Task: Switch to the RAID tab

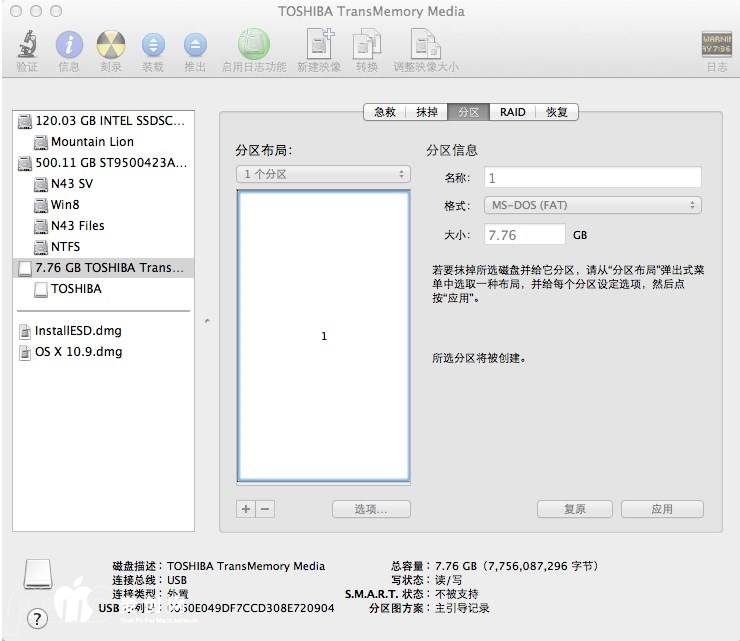Action: [513, 112]
